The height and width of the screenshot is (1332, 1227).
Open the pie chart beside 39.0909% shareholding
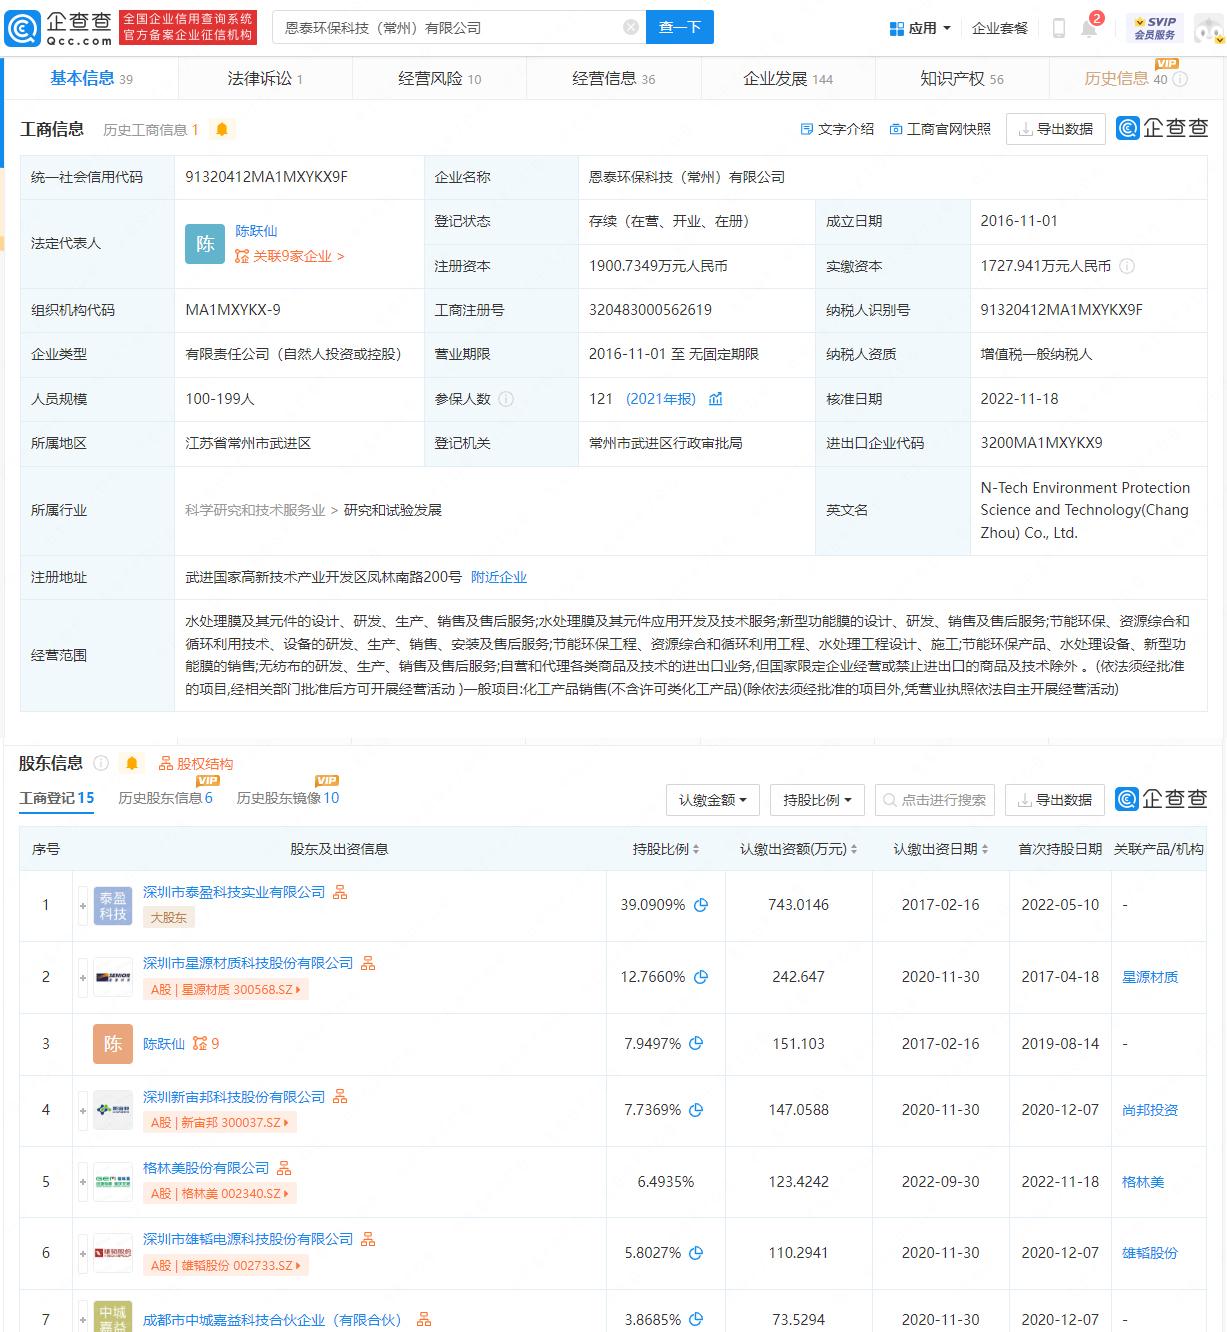pos(700,905)
